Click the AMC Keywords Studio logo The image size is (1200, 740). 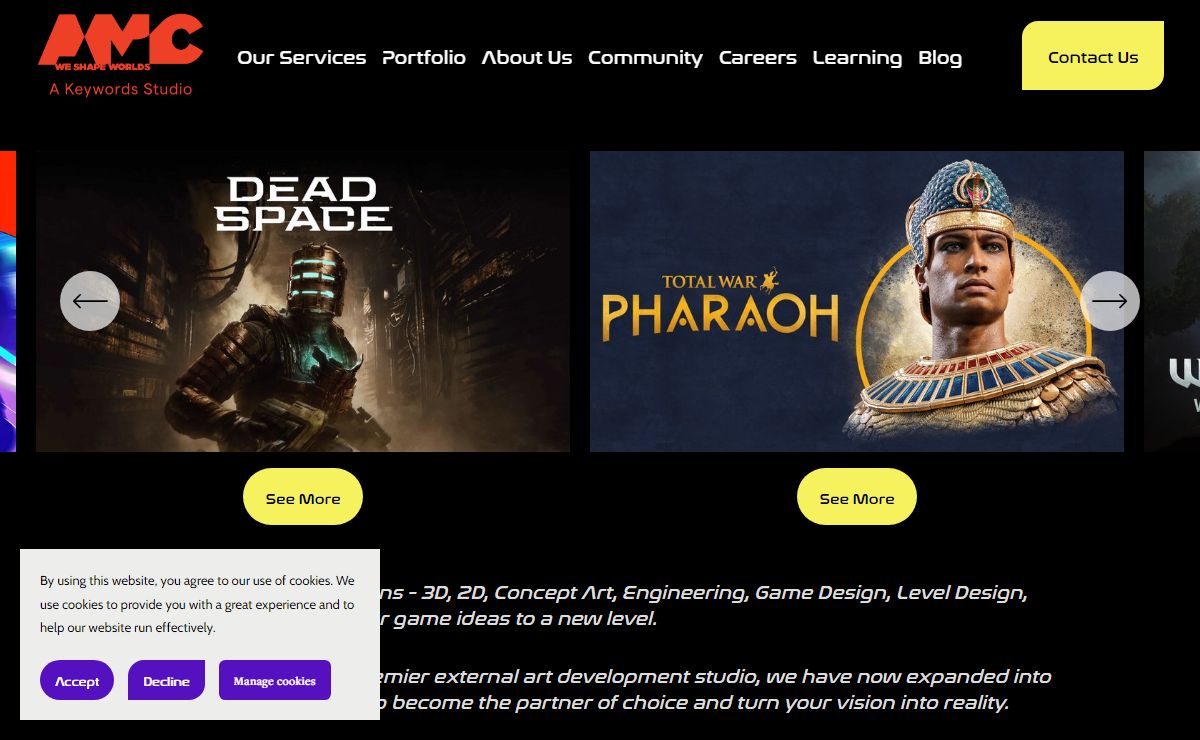[120, 55]
